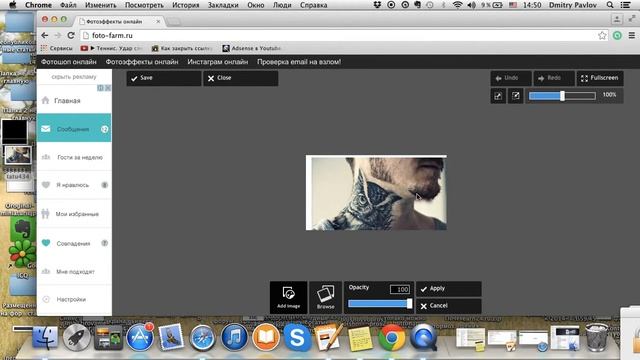Click скрыть рекламу link
This screenshot has width=640, height=360.
pyautogui.click(x=74, y=77)
